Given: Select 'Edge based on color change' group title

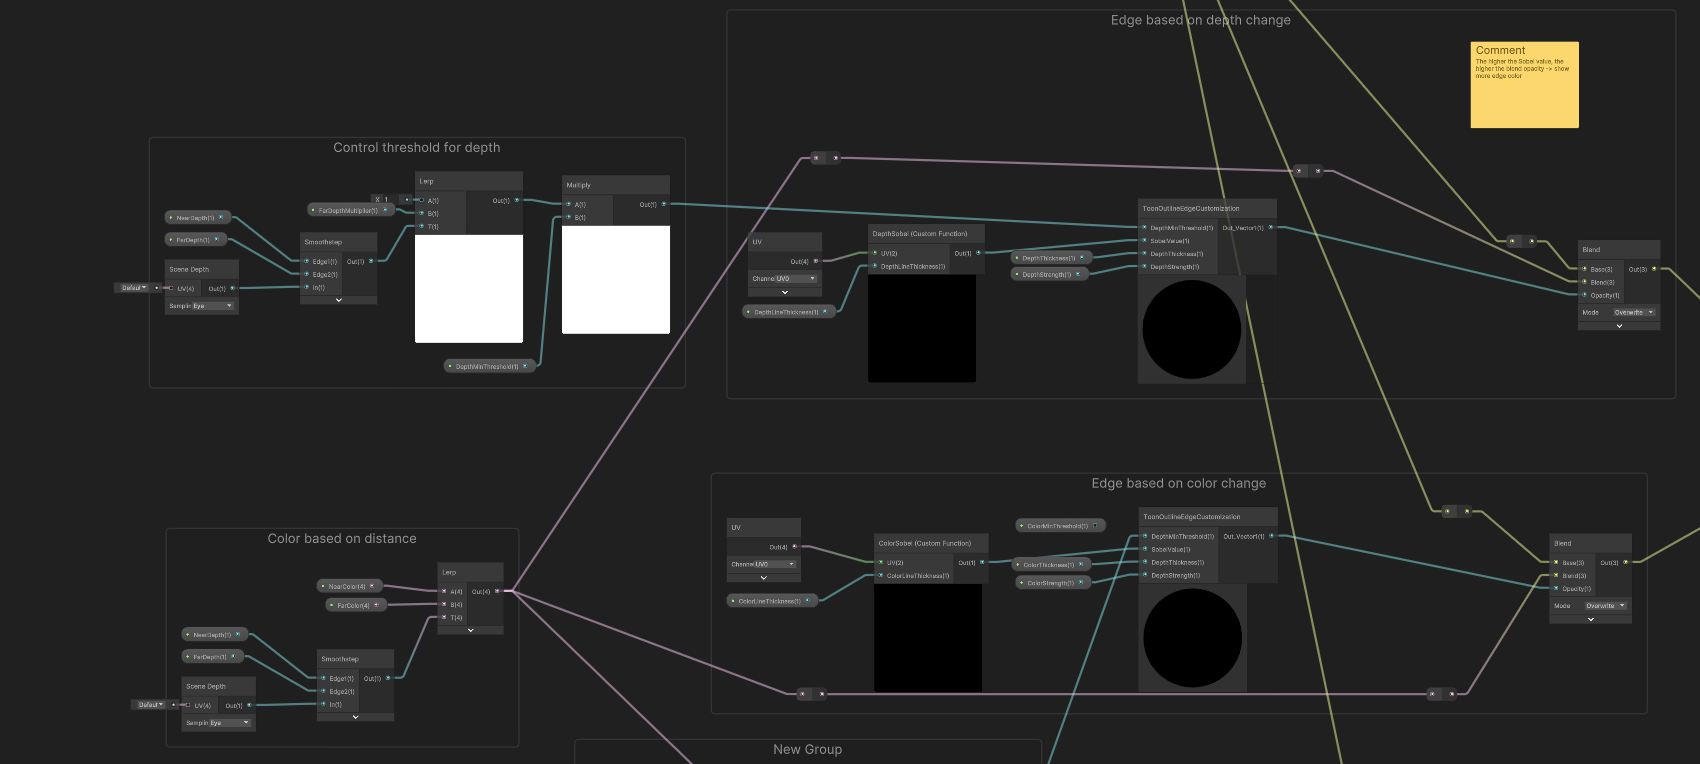Looking at the screenshot, I should click(x=1179, y=483).
